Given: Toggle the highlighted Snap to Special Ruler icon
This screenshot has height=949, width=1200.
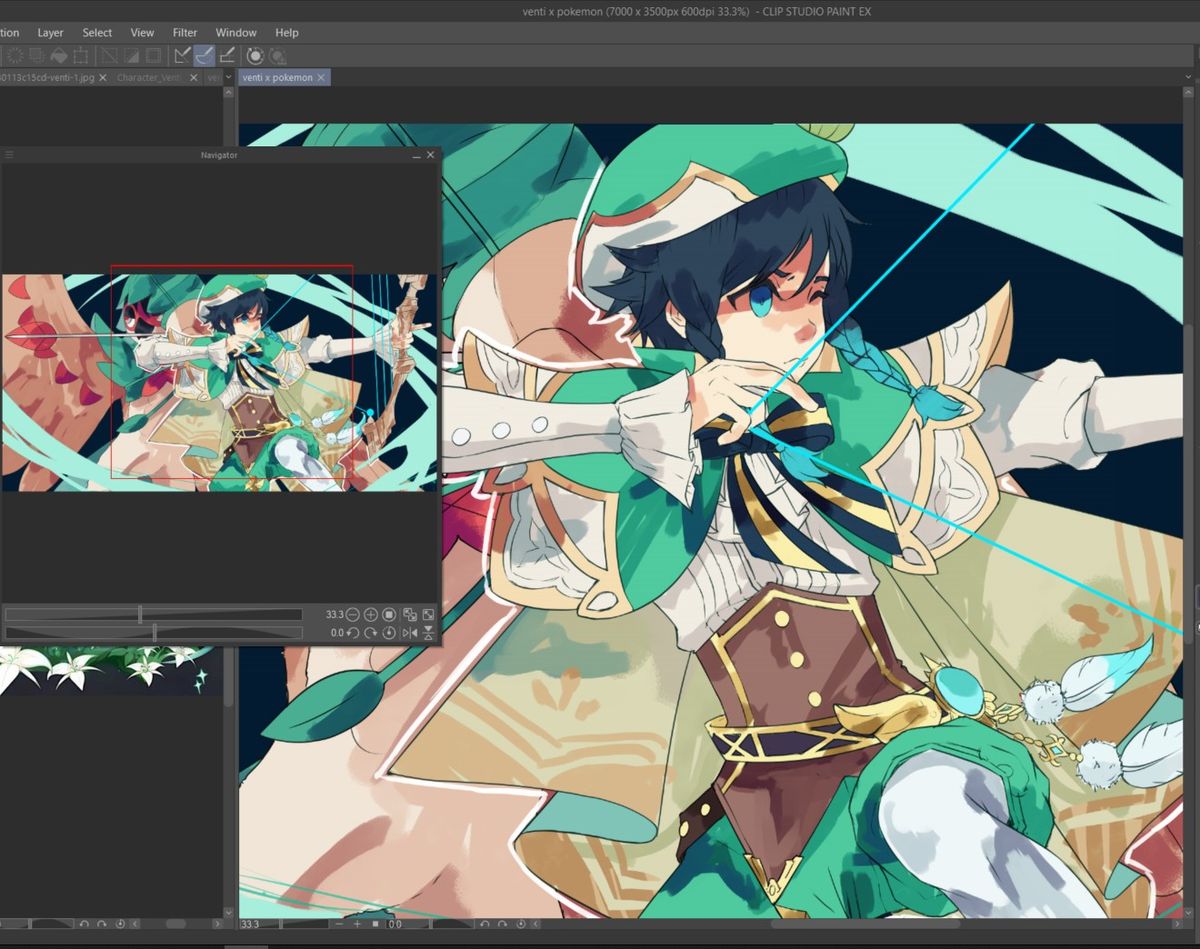Looking at the screenshot, I should 204,56.
